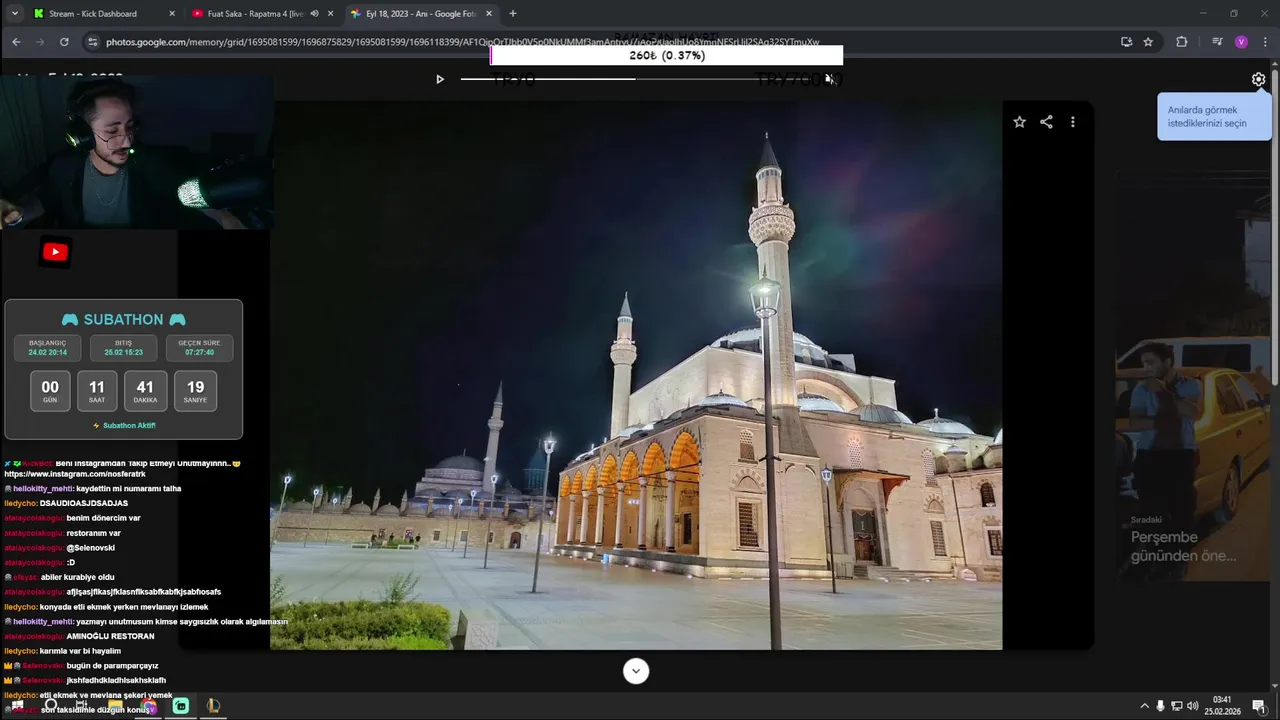This screenshot has height=720, width=1280.
Task: Close the Fuat Saka YouTube tab
Action: (330, 14)
